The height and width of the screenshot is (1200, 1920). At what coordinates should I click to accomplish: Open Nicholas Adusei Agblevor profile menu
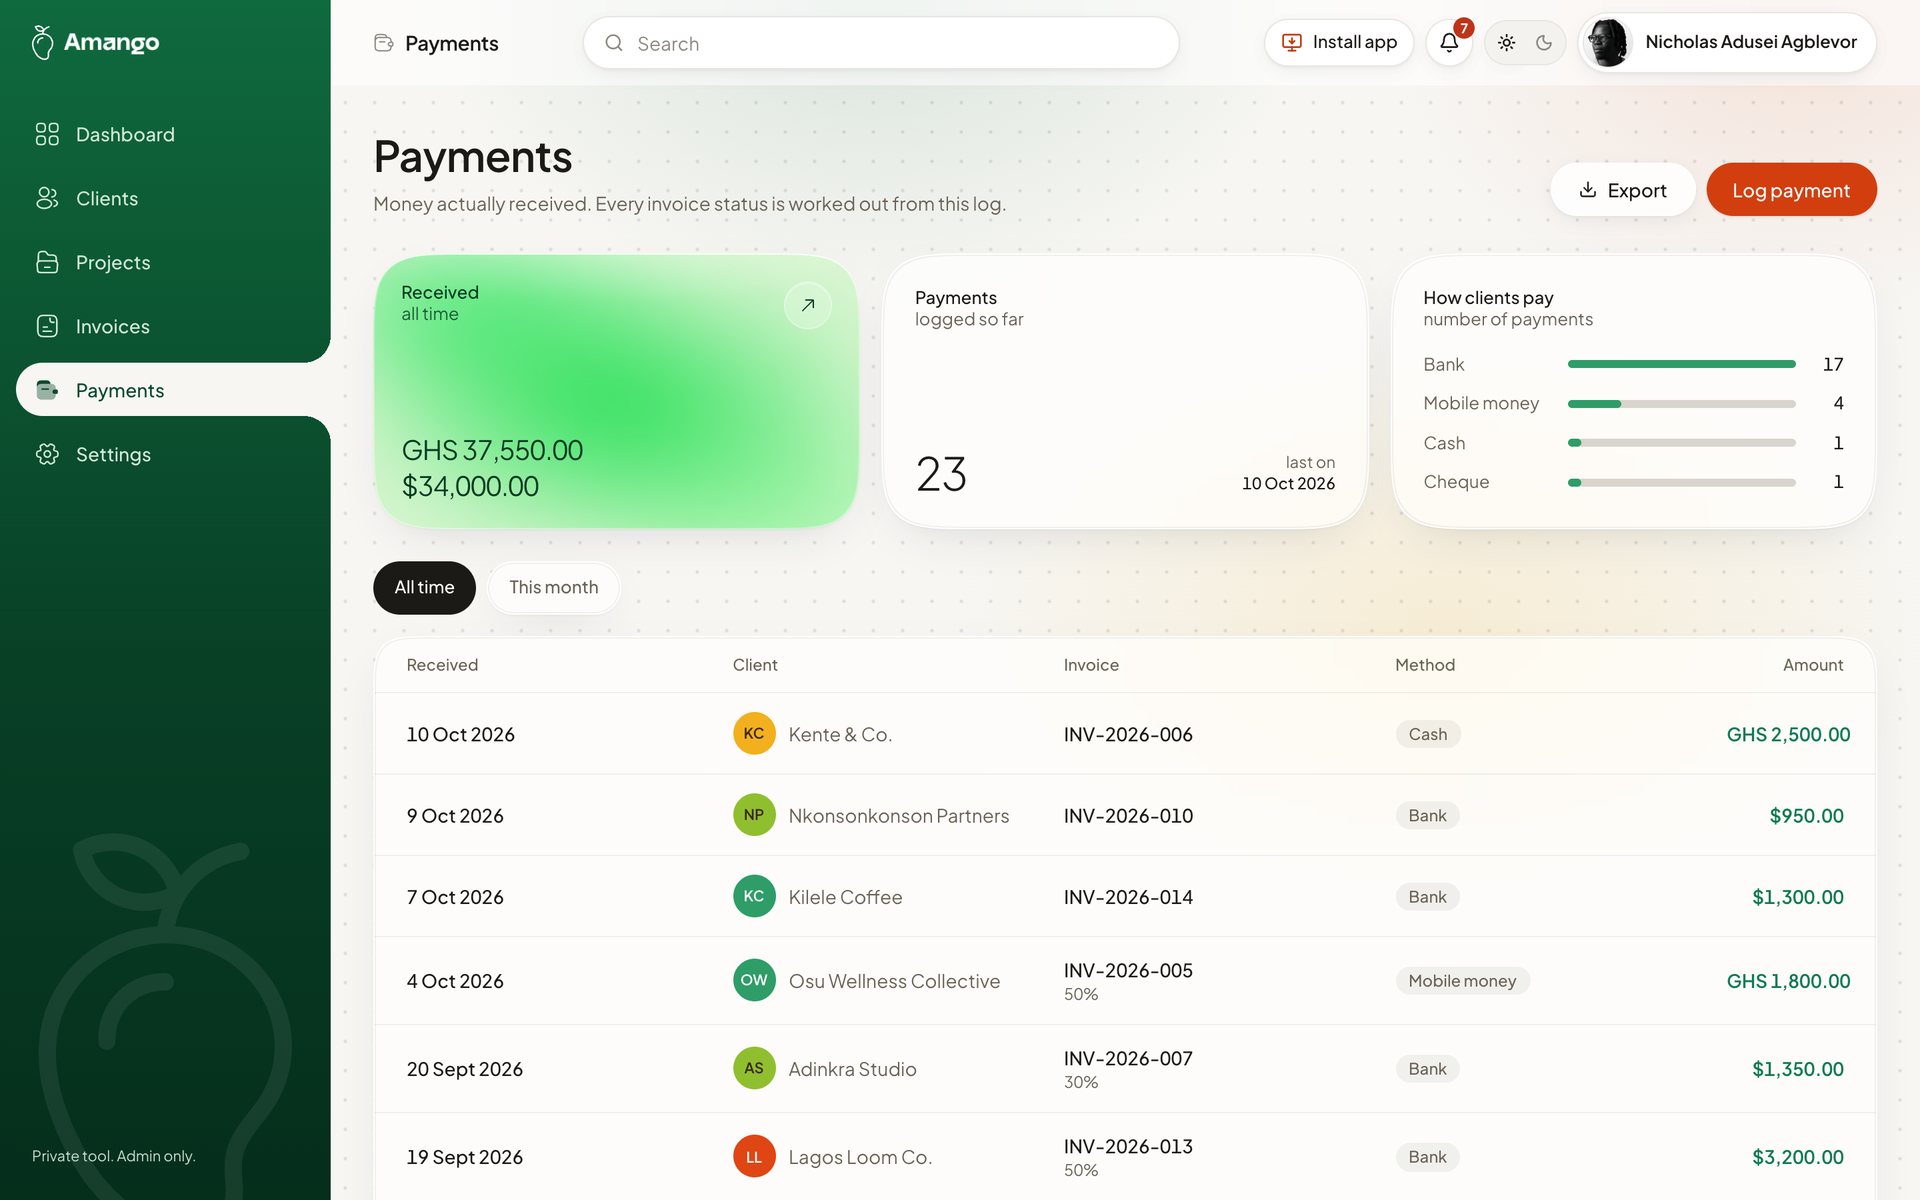(1727, 43)
